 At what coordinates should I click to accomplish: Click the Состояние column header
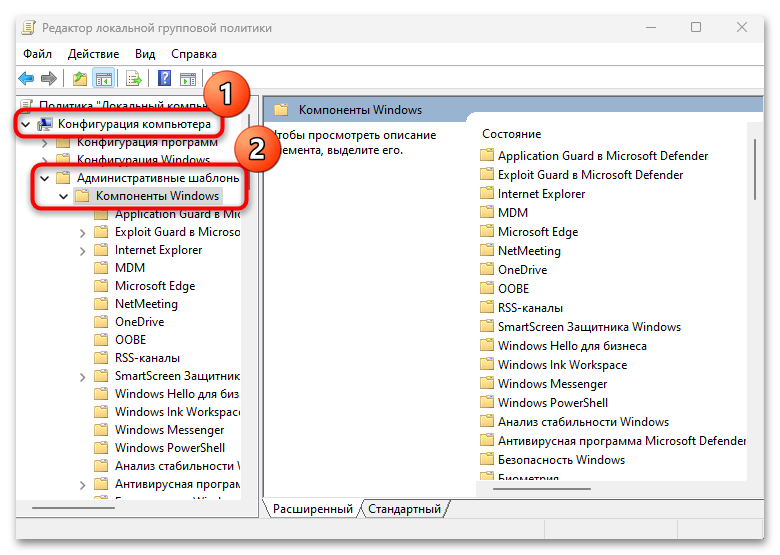(x=511, y=134)
